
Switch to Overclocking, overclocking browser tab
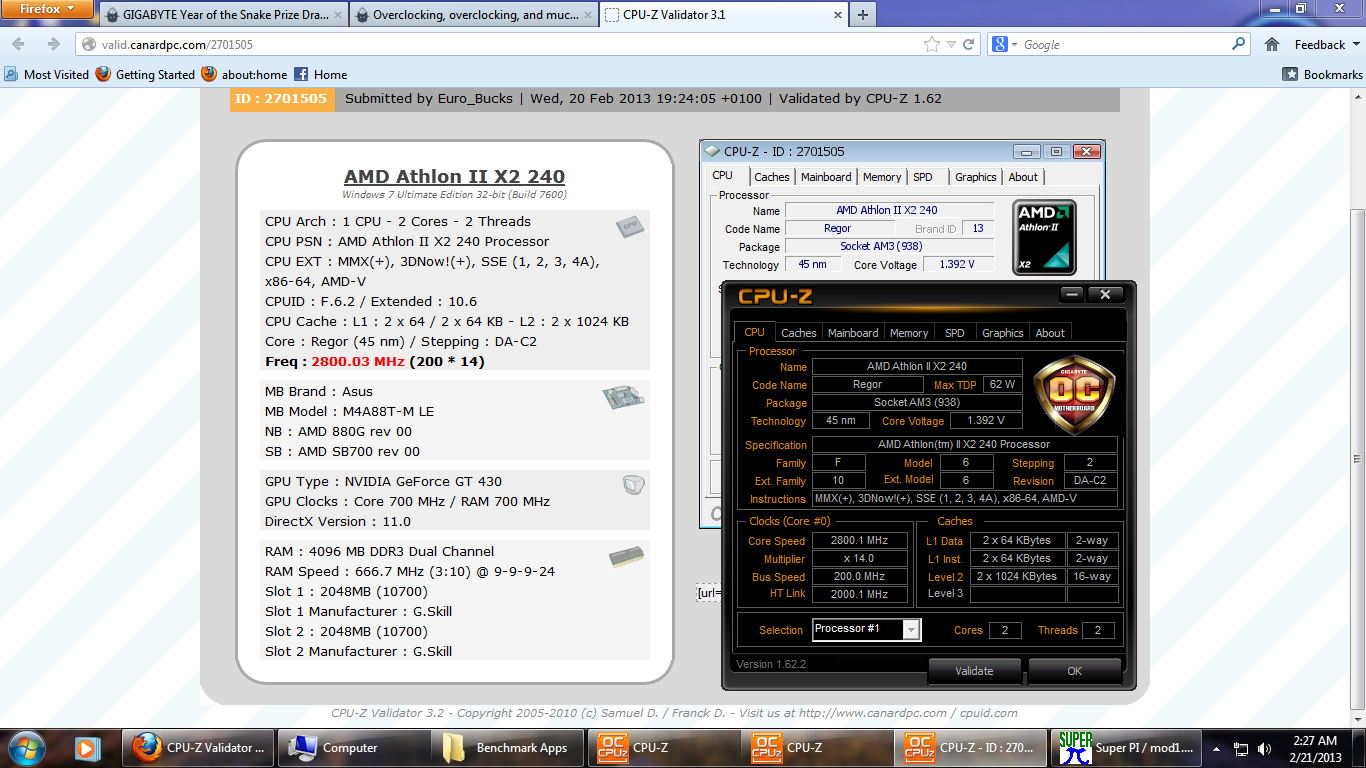click(473, 15)
